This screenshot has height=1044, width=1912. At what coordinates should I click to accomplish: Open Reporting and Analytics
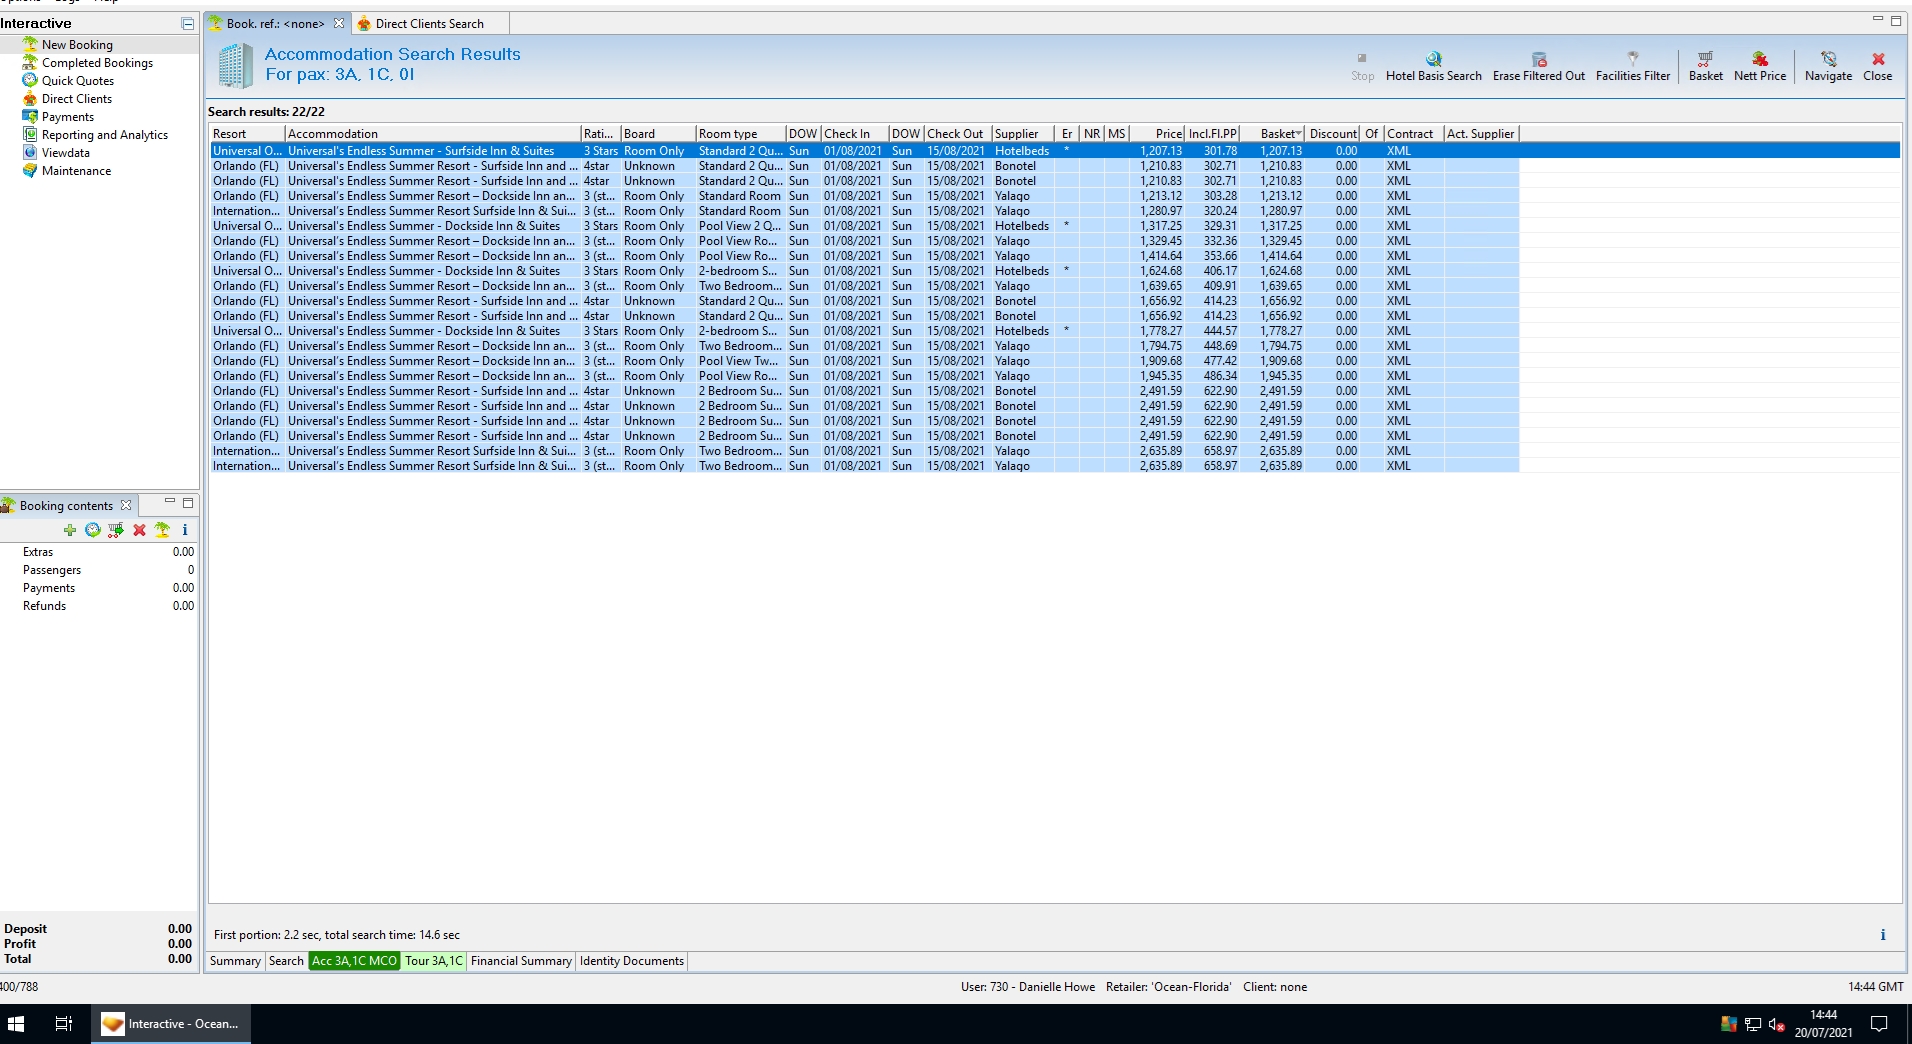click(104, 135)
